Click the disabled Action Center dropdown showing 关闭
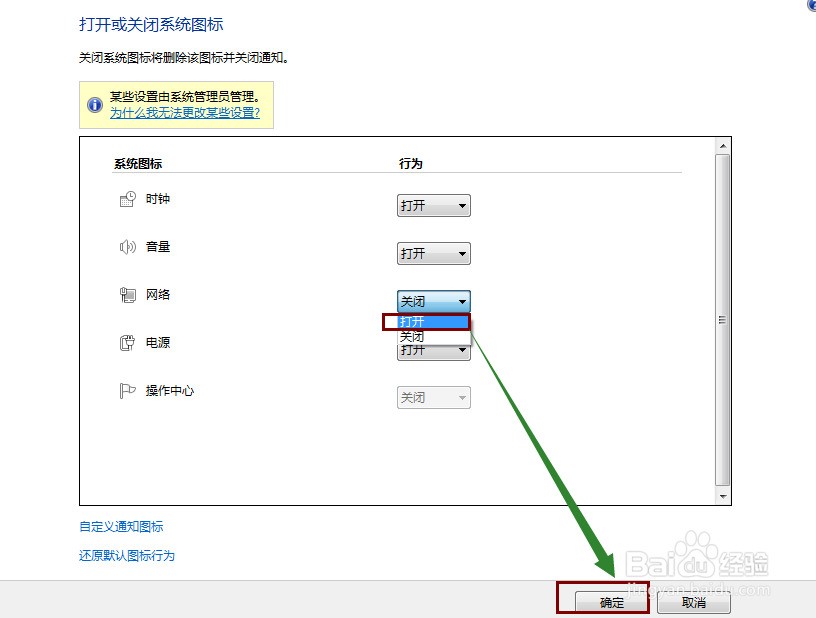 433,397
